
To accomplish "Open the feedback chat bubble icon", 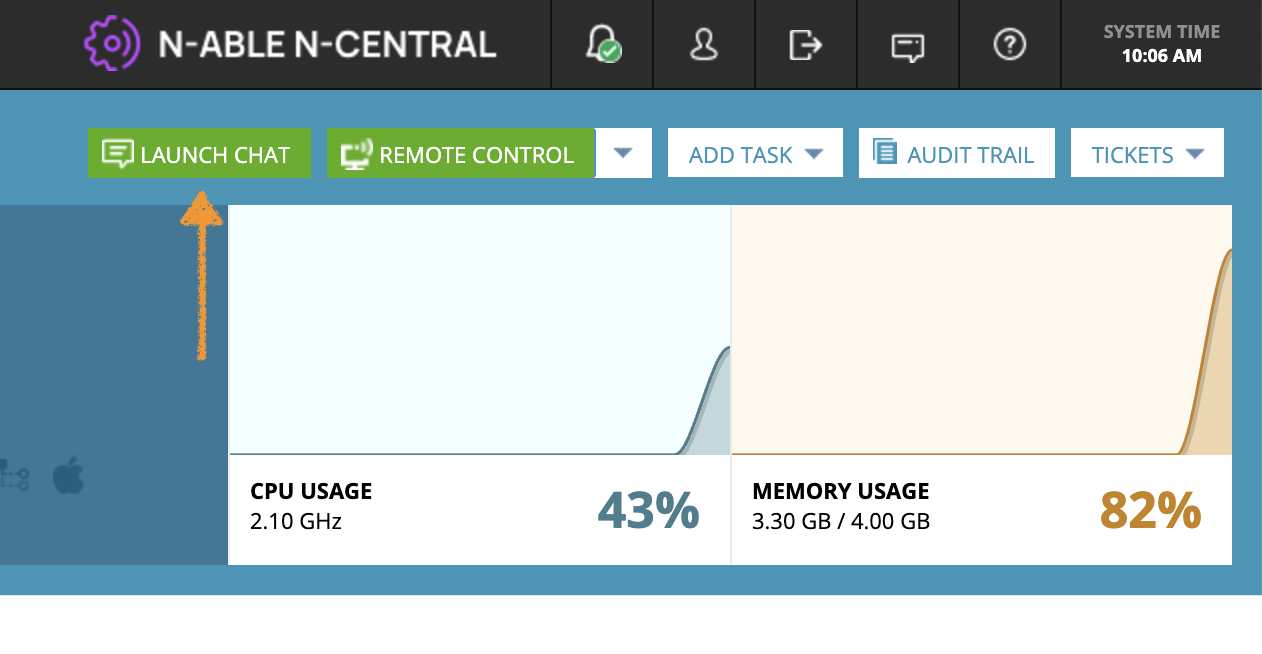I will click(x=908, y=44).
